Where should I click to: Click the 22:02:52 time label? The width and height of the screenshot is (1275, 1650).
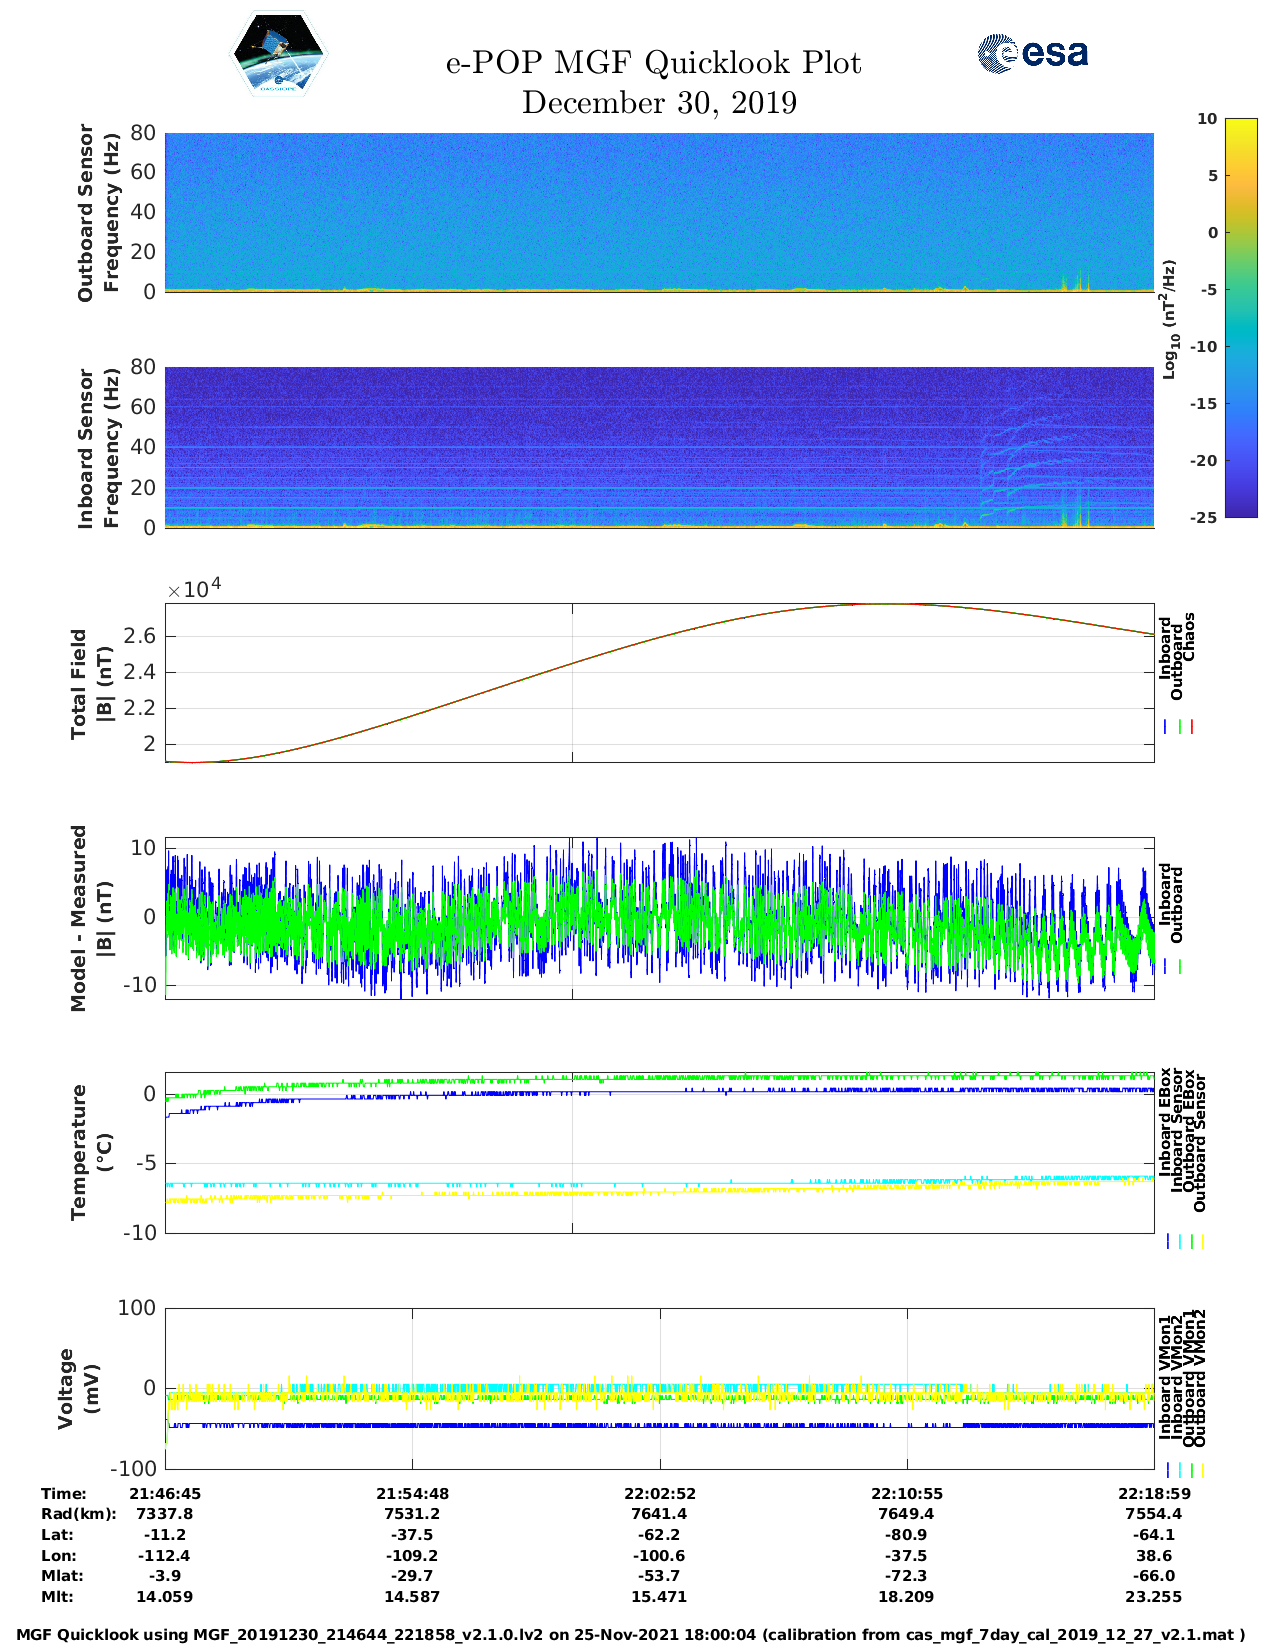point(660,1494)
